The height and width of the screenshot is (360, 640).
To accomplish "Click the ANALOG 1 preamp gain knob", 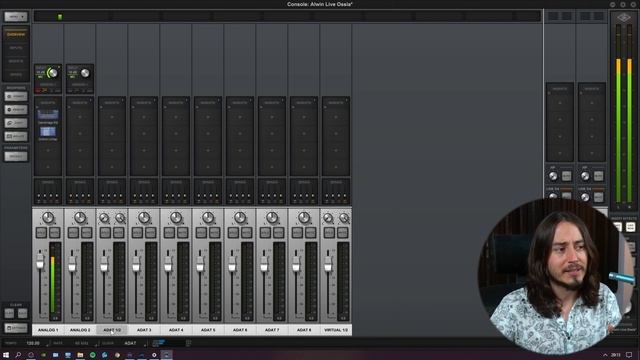I will [52, 73].
